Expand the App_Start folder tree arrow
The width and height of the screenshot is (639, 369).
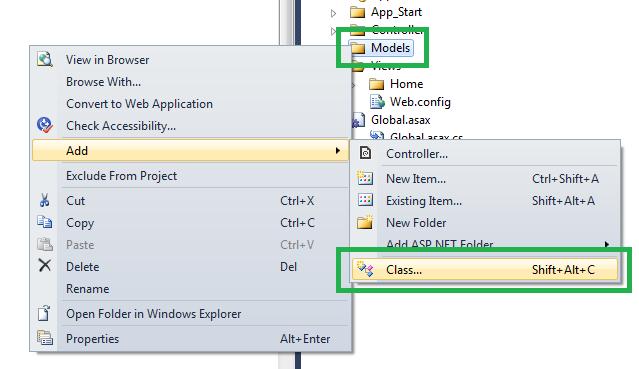(333, 13)
